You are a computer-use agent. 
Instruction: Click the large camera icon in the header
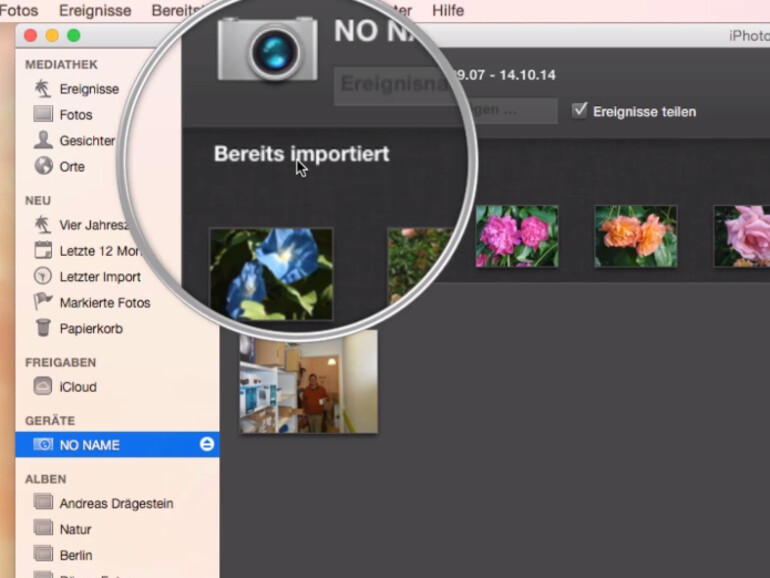[268, 49]
